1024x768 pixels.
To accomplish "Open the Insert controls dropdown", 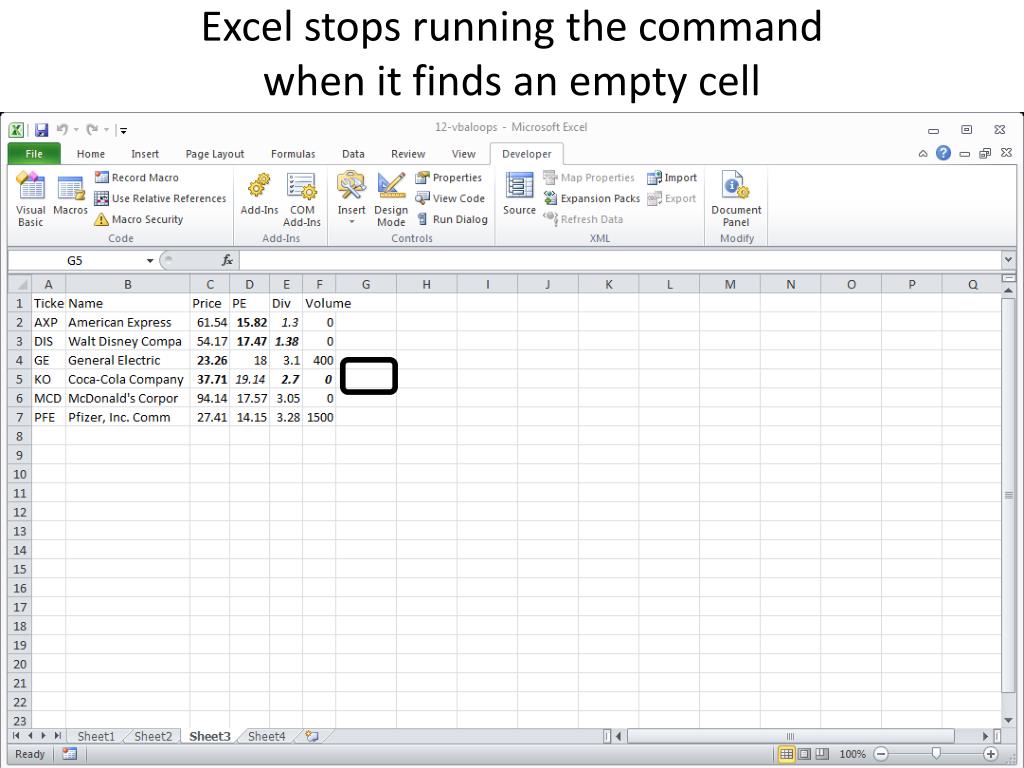I will (x=351, y=198).
